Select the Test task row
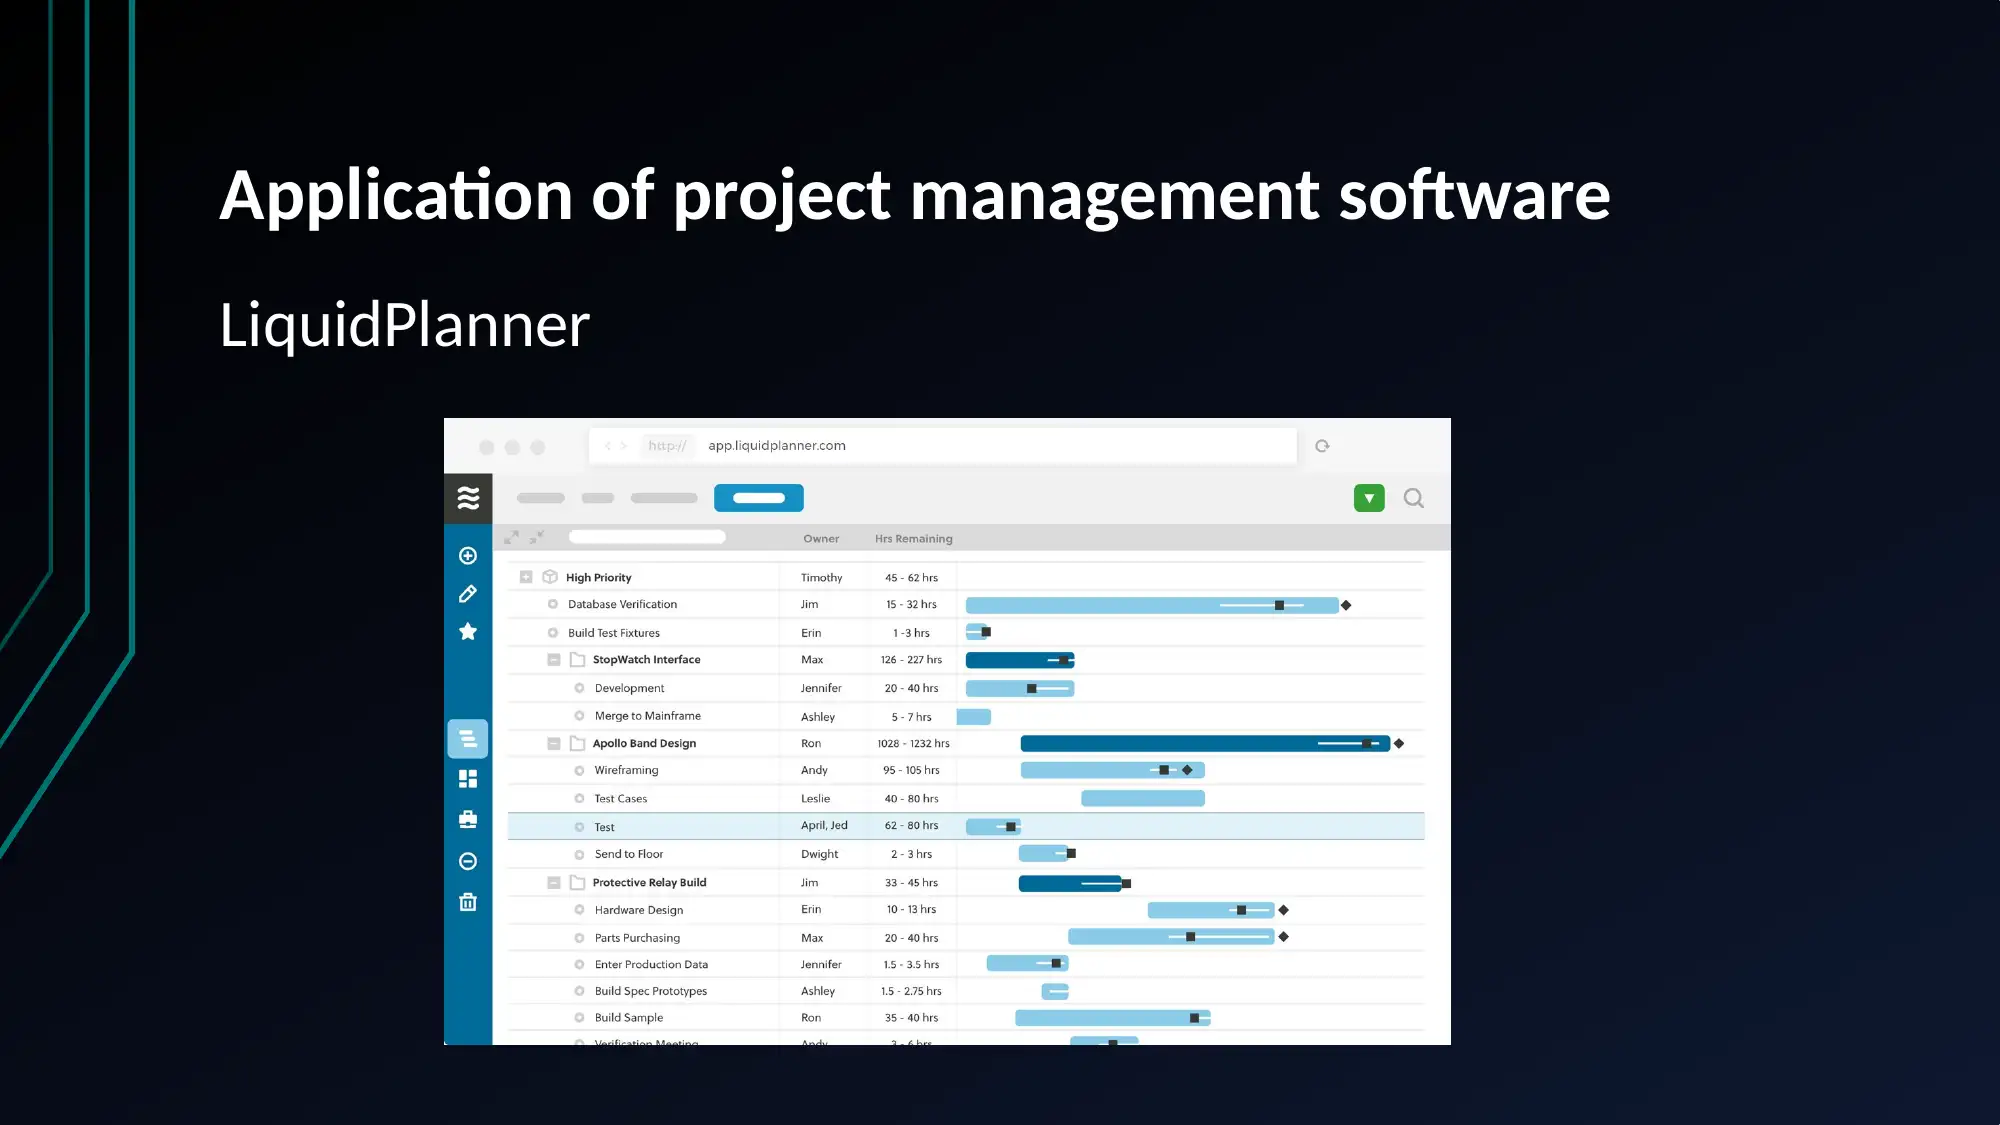Image resolution: width=2000 pixels, height=1125 pixels. coord(966,826)
